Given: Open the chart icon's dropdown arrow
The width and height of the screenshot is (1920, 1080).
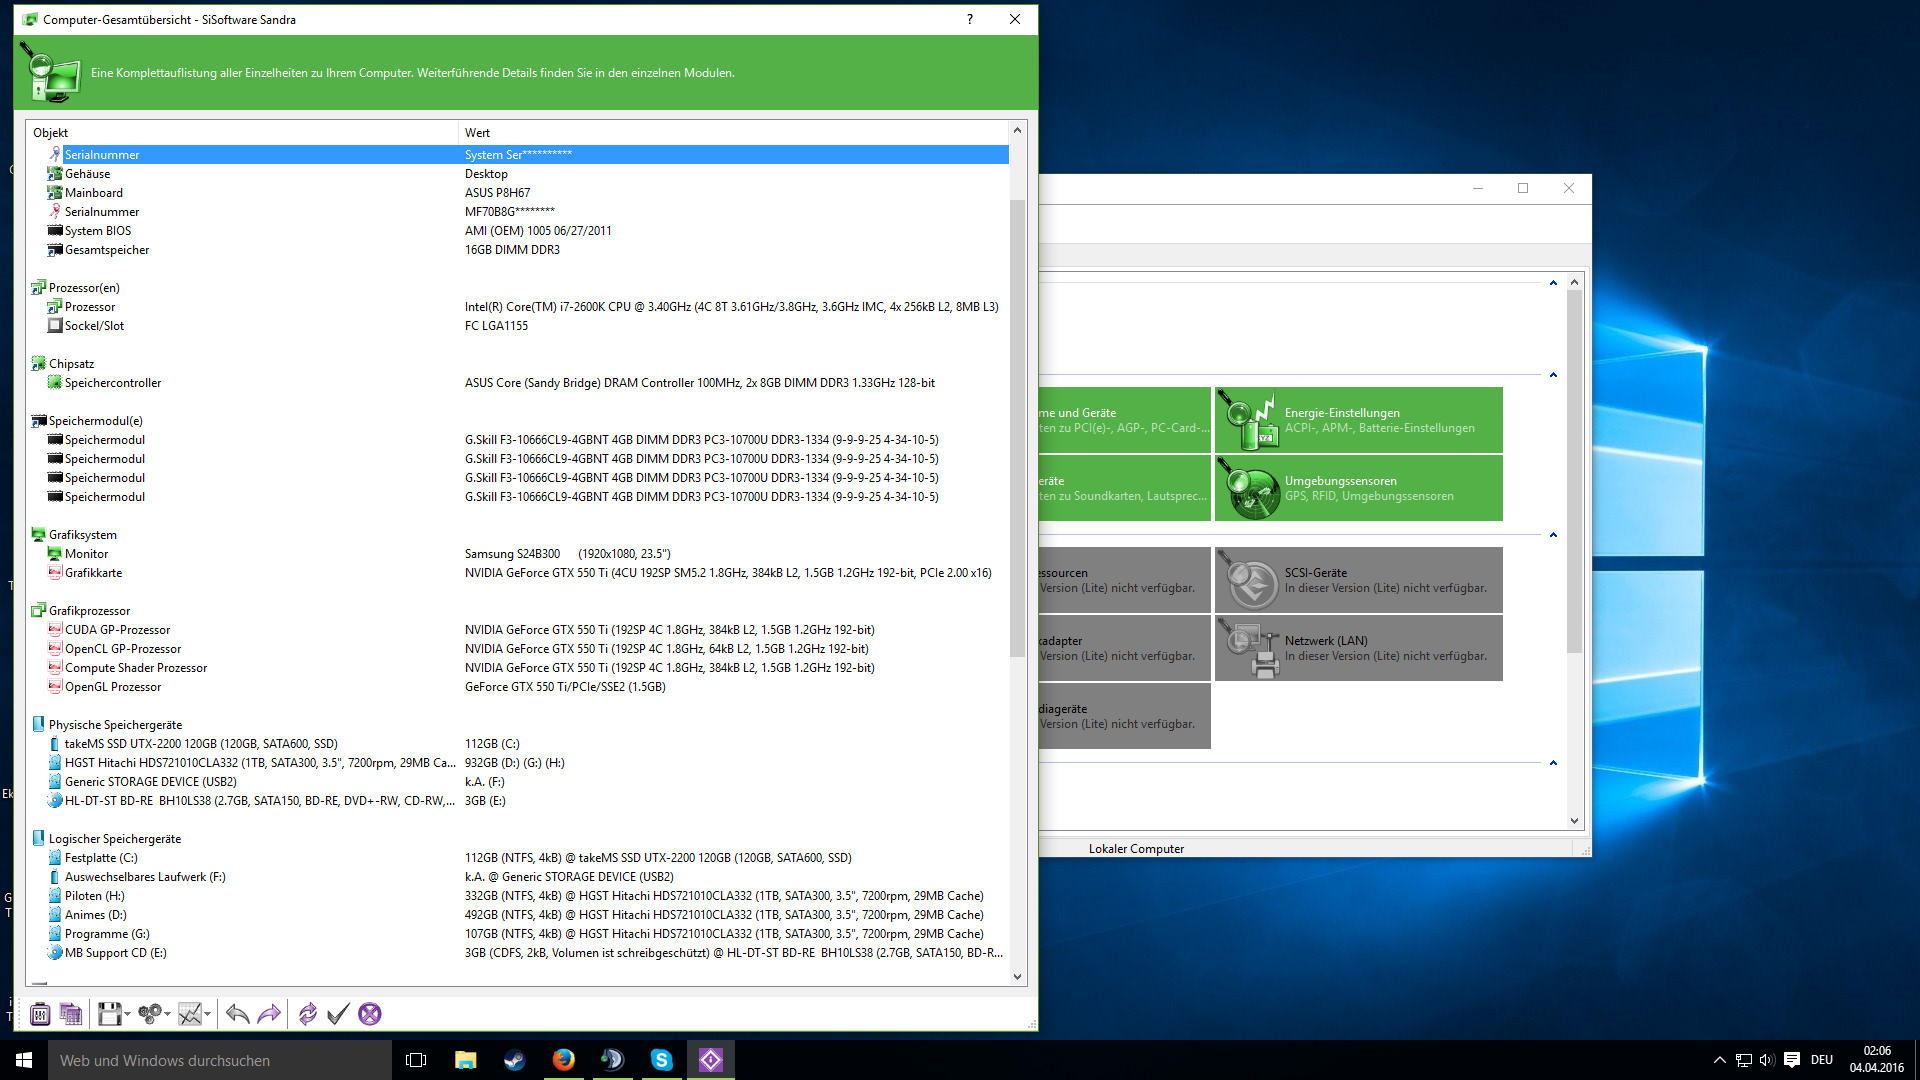Looking at the screenshot, I should click(207, 1014).
